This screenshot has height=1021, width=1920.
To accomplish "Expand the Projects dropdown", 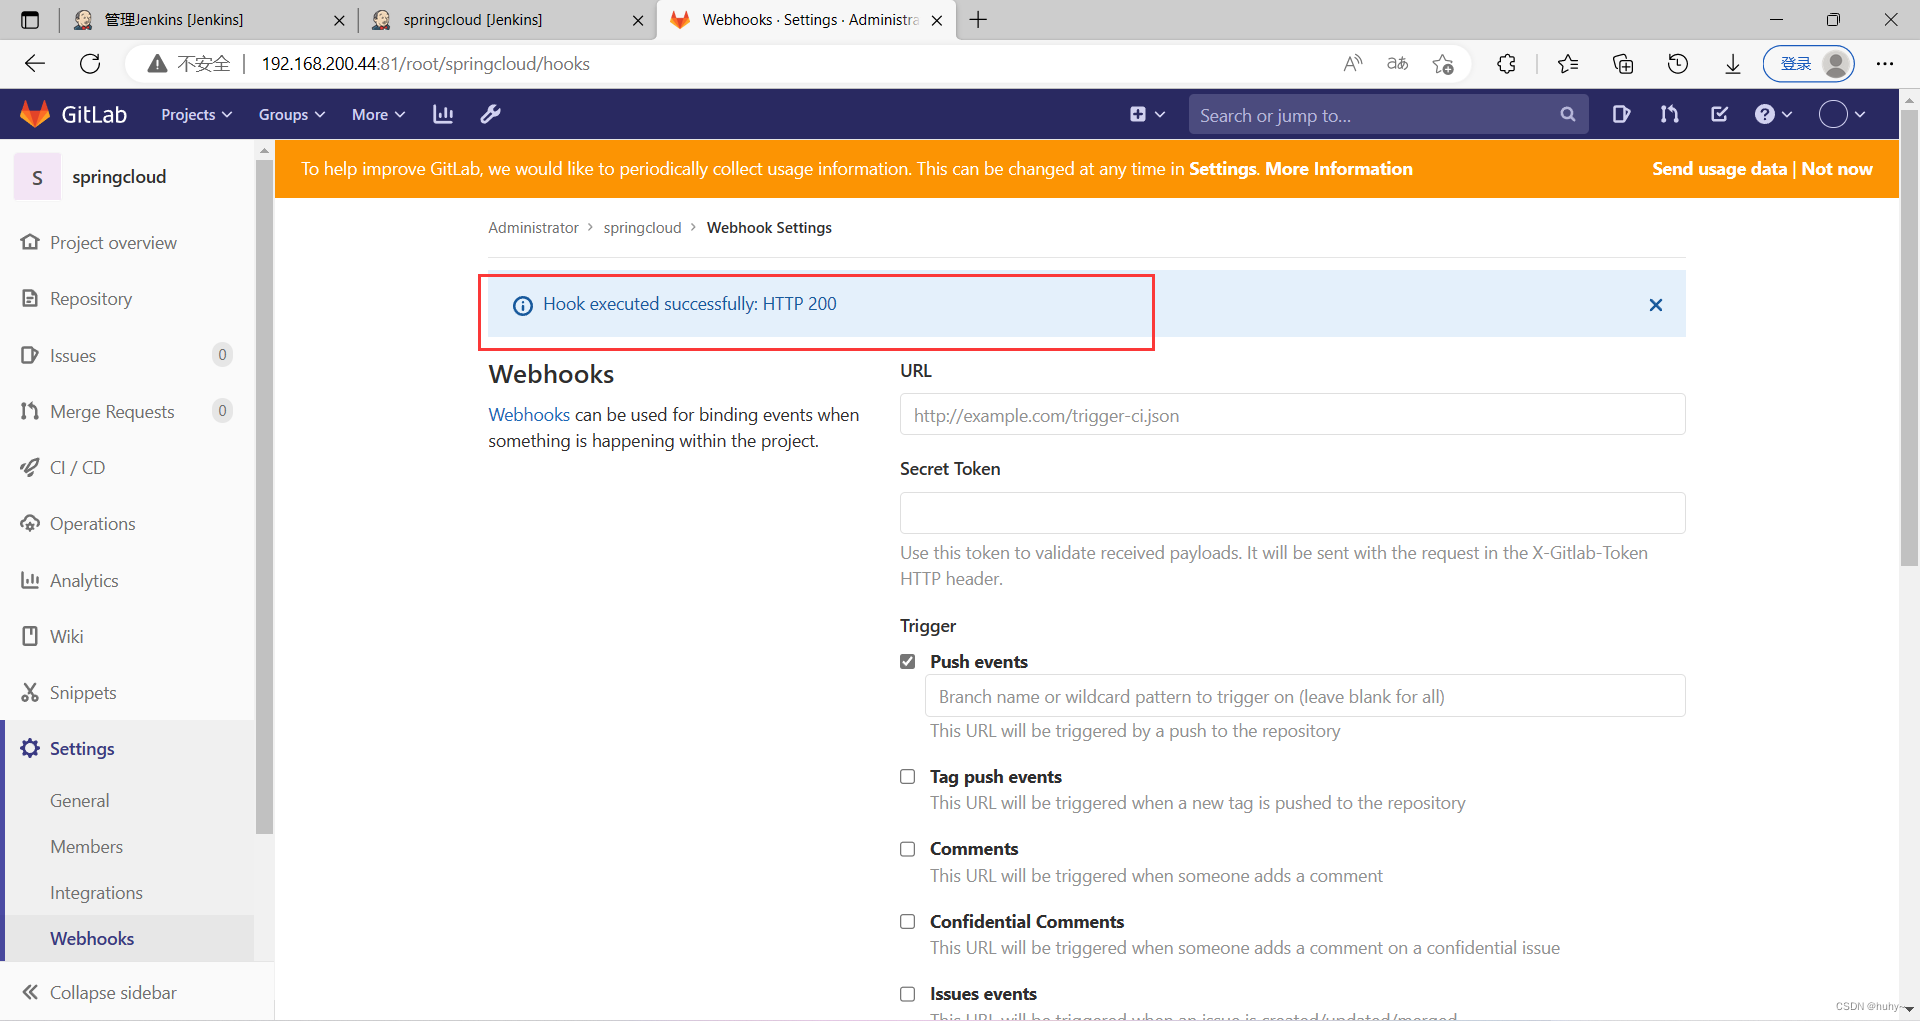I will point(197,115).
